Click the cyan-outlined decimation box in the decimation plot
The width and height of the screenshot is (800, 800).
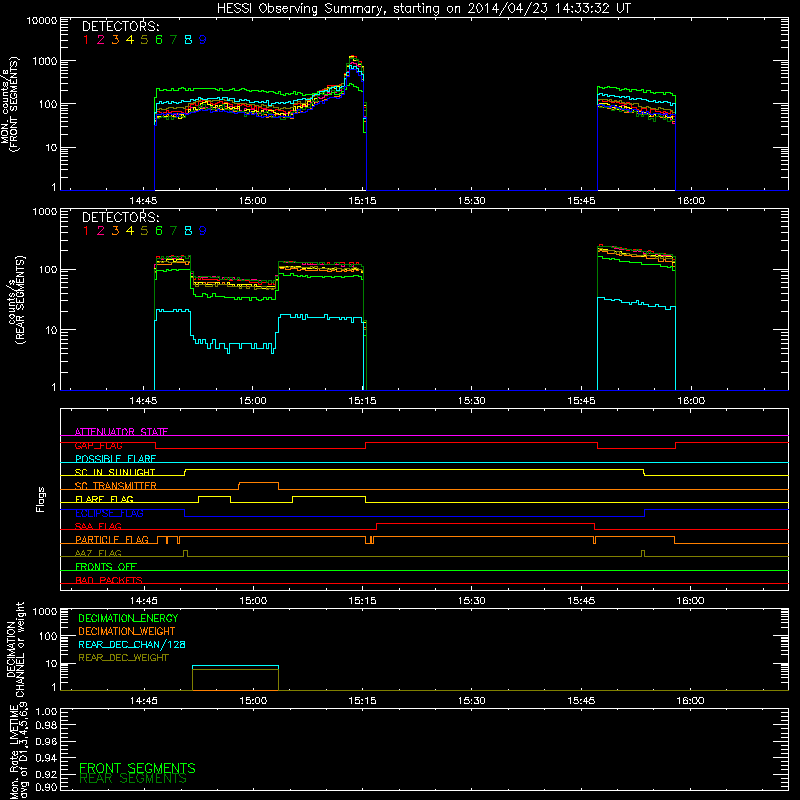coord(235,678)
